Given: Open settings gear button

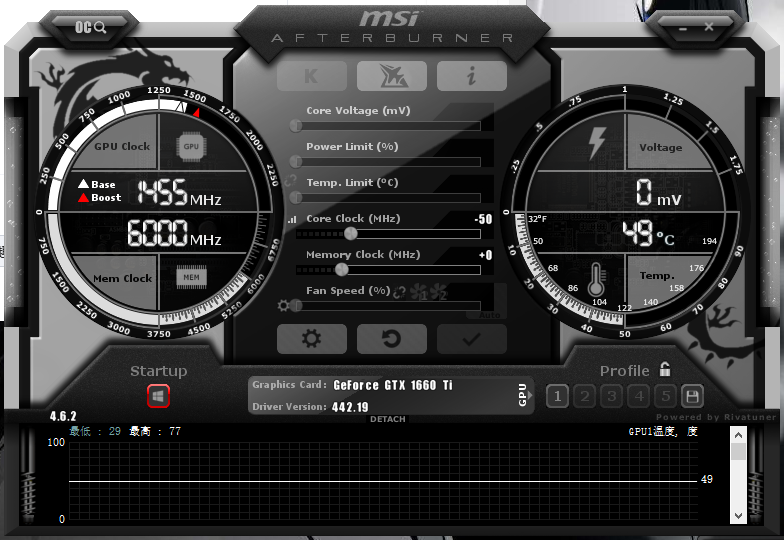Looking at the screenshot, I should point(312,338).
